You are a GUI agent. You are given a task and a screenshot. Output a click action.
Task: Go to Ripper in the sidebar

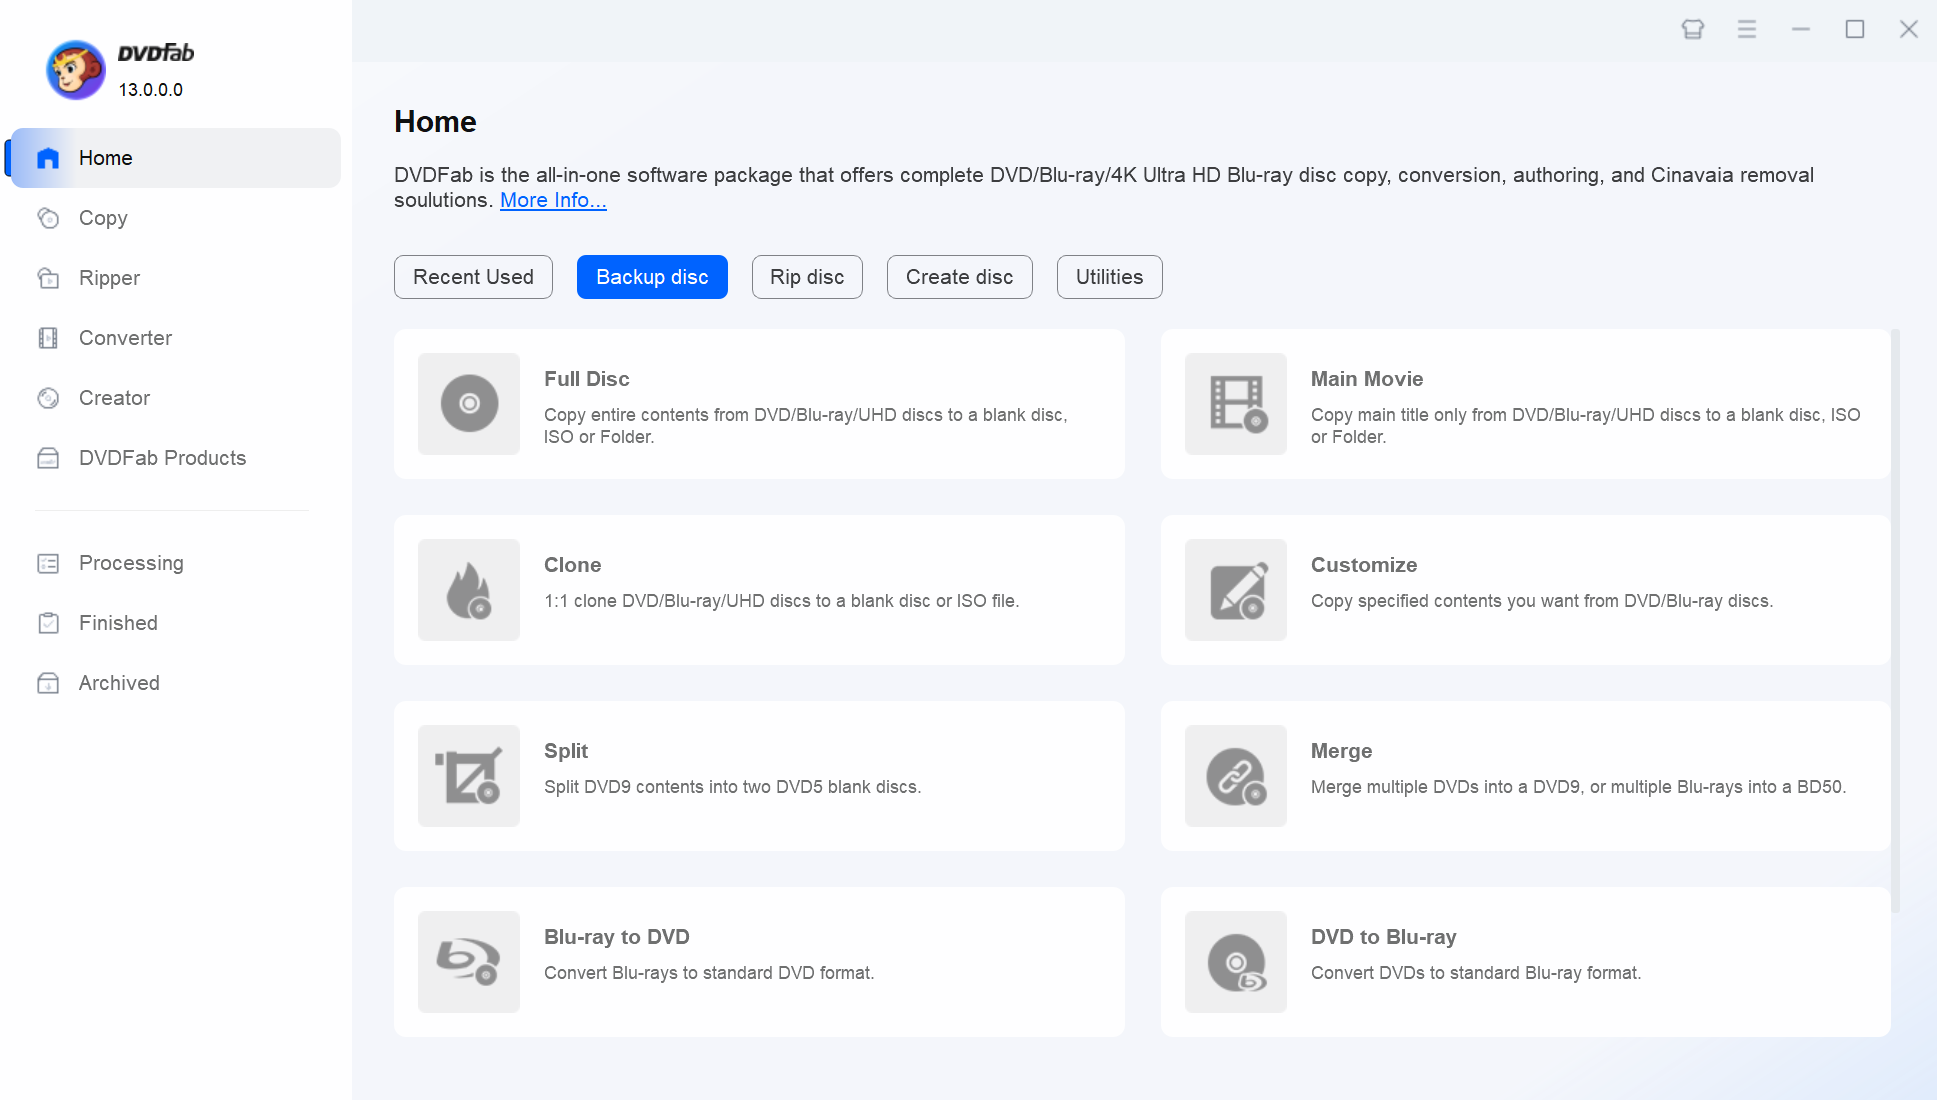click(109, 278)
